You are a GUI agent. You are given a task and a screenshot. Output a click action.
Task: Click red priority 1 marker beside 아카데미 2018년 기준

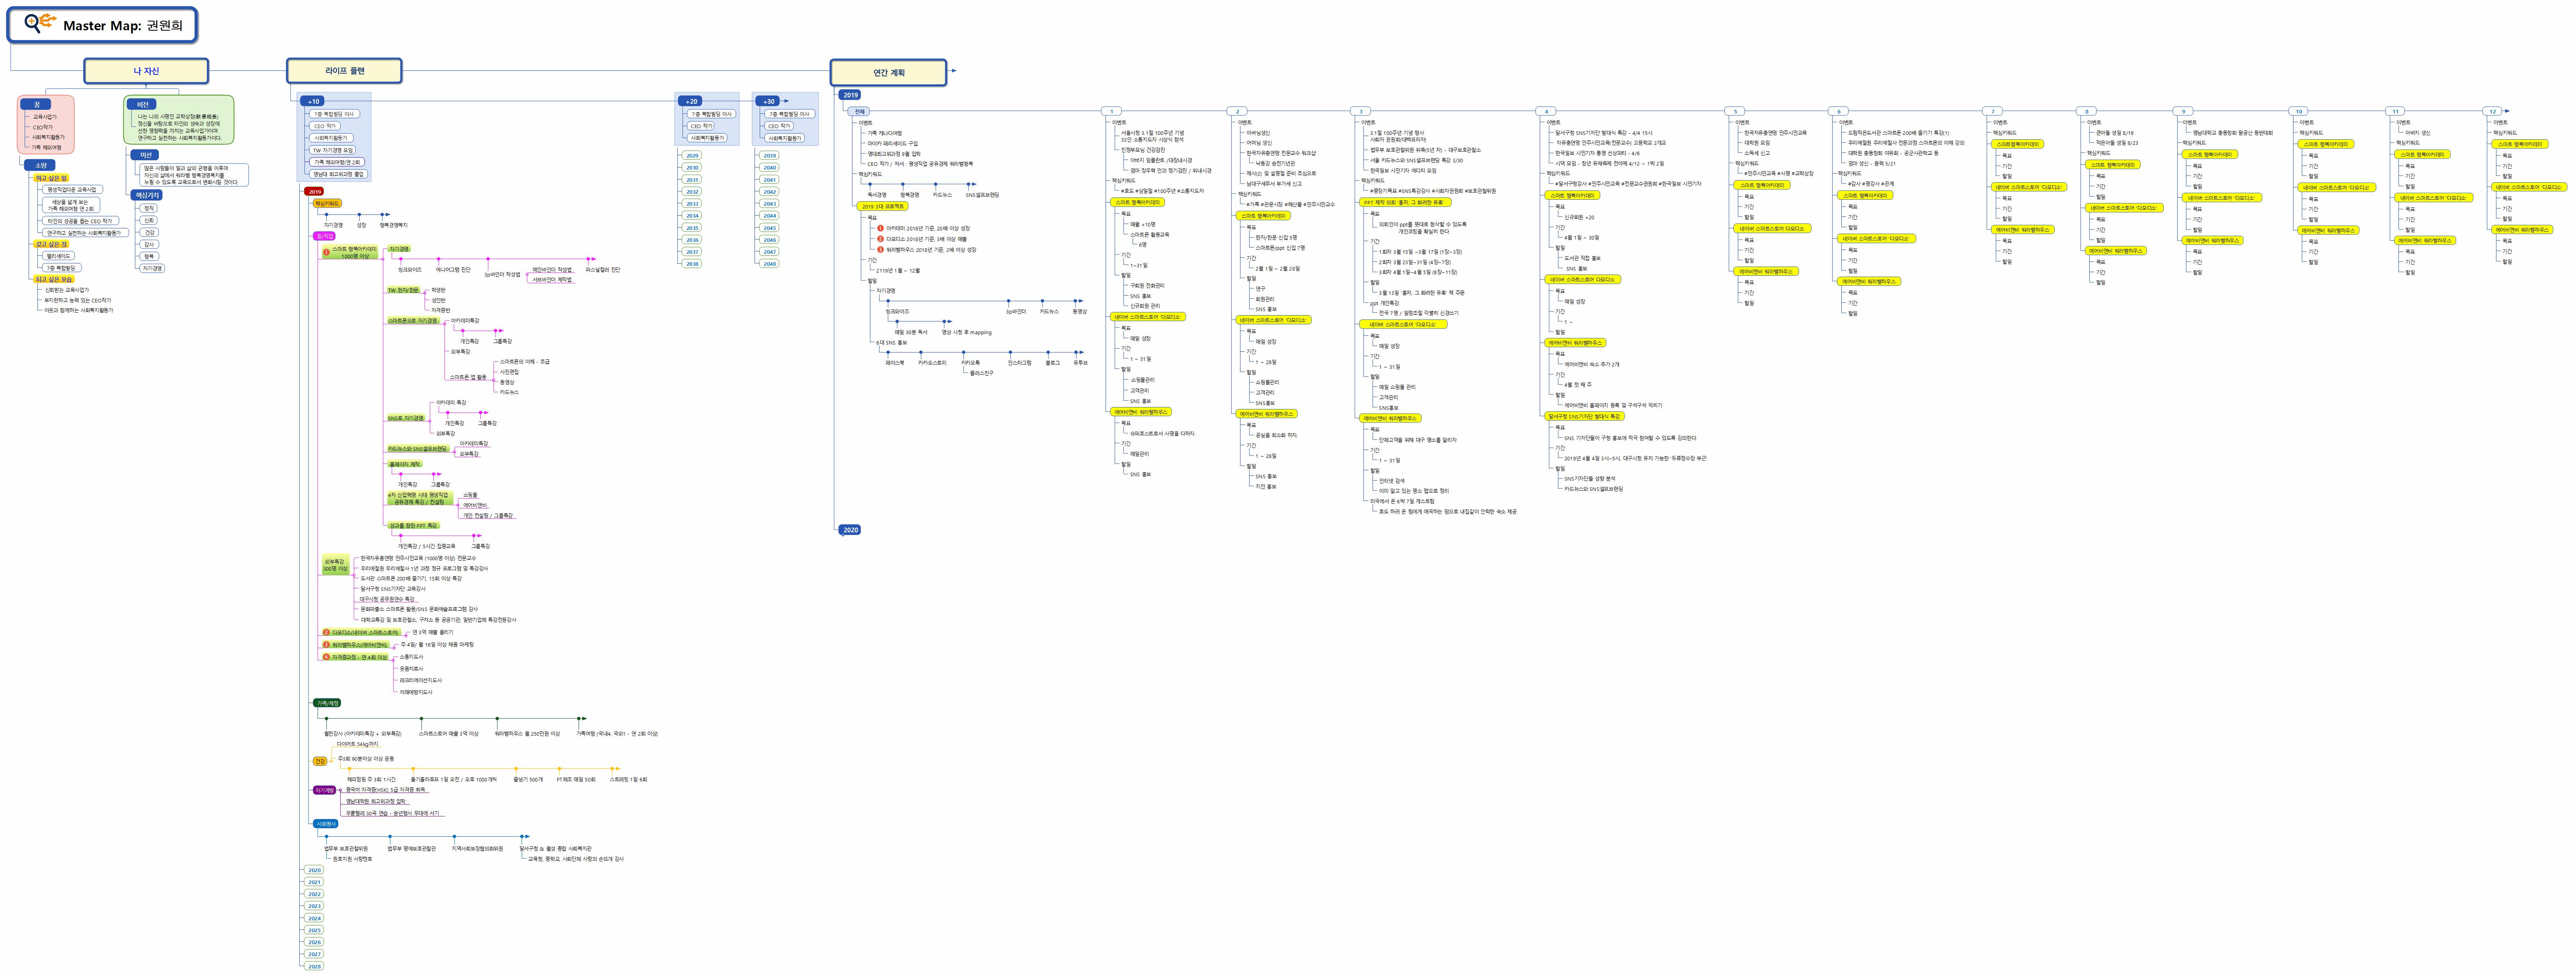880,228
